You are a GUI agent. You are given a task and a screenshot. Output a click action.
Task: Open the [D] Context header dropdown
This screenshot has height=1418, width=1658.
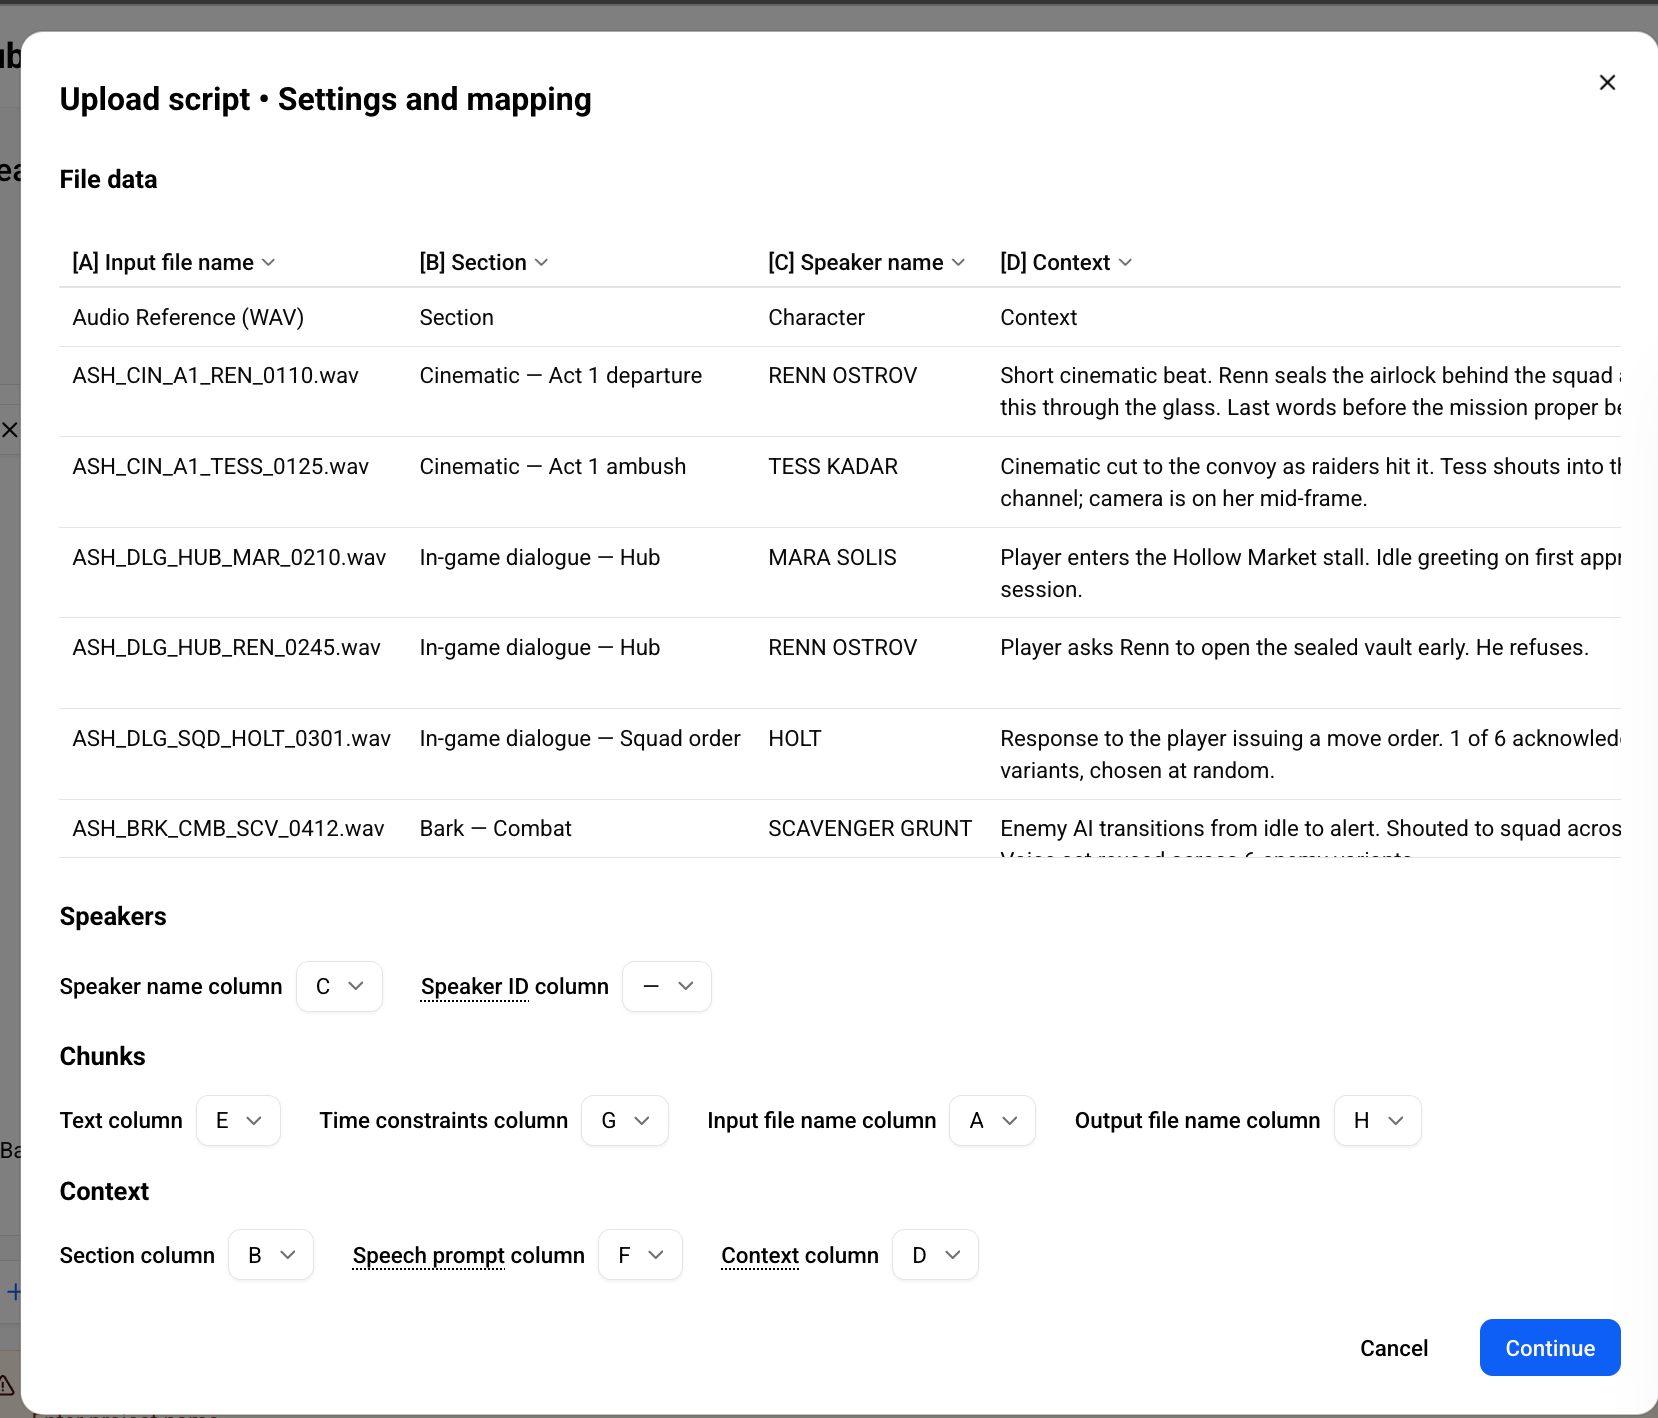point(1066,262)
